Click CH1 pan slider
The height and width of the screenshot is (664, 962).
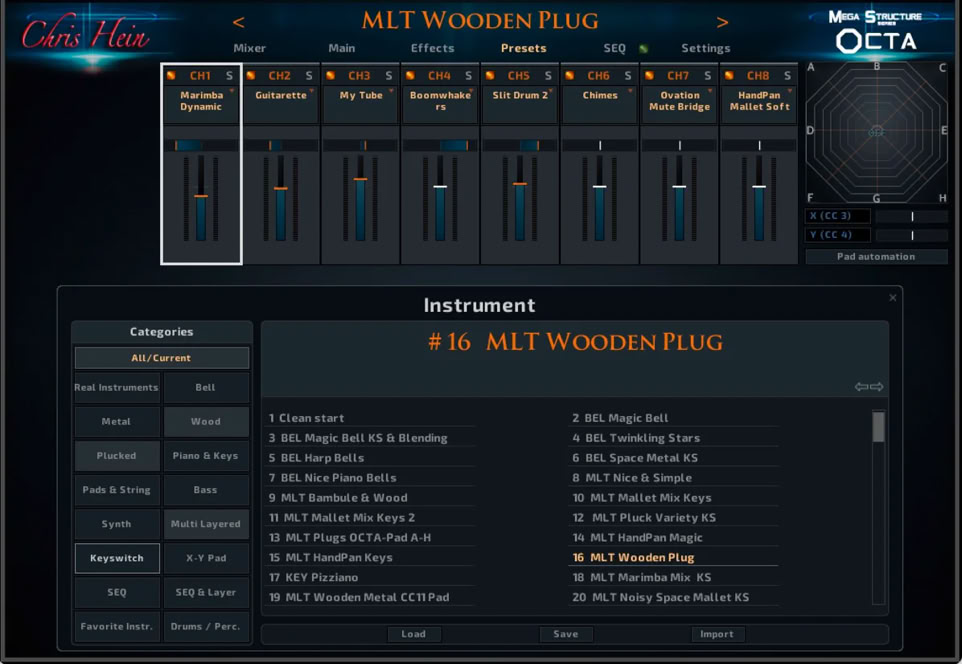point(201,145)
